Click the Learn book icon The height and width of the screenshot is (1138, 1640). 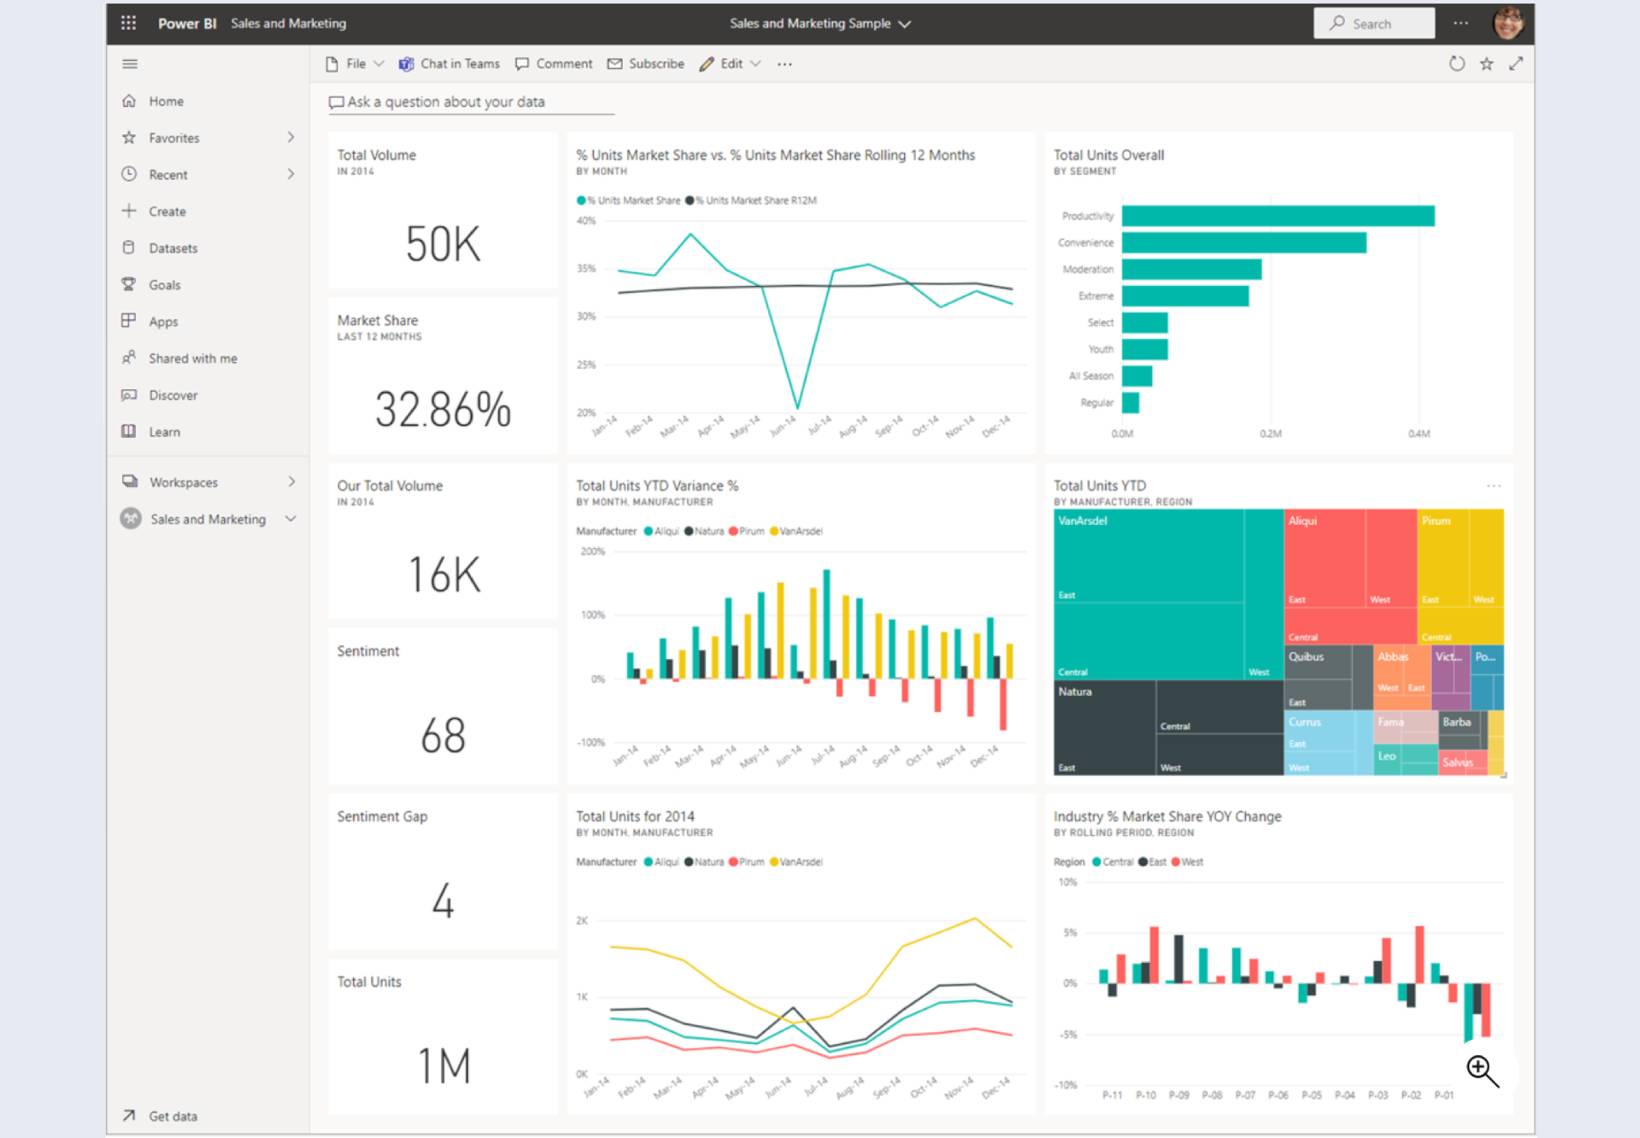tap(129, 432)
